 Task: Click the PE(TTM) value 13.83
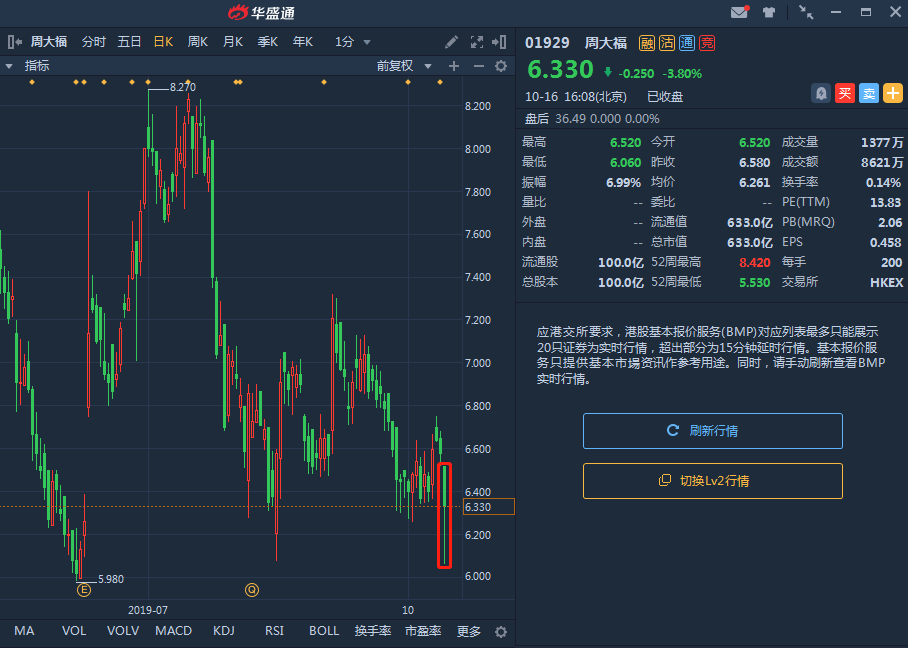(x=885, y=203)
